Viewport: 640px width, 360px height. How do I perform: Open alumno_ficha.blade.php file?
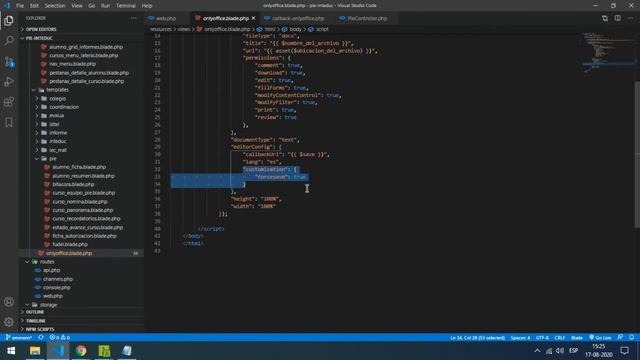79,167
